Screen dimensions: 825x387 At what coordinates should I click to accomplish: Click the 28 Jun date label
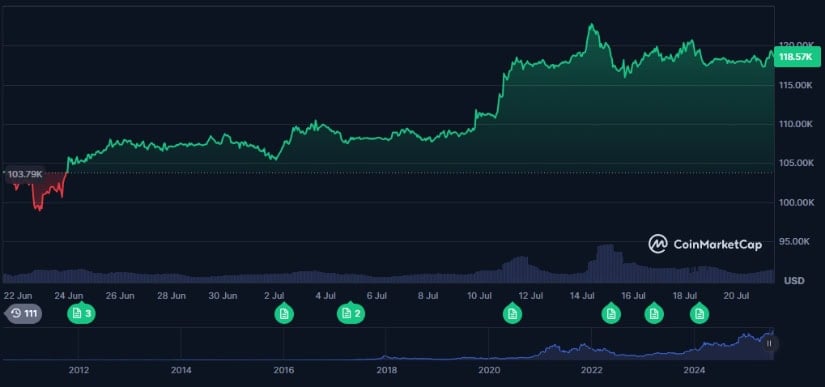[x=172, y=296]
